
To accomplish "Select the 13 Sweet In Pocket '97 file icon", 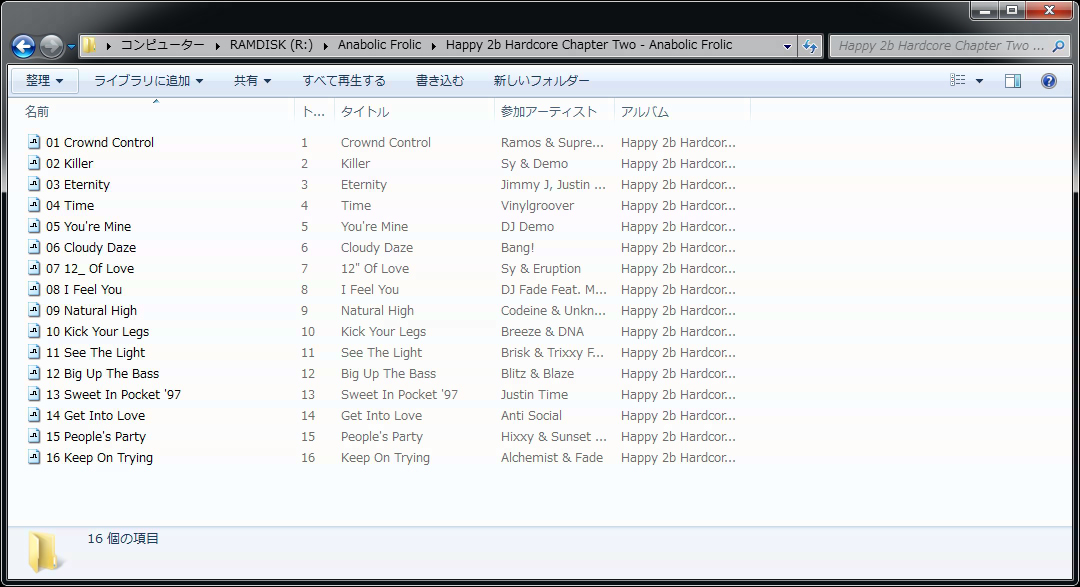I will tap(34, 394).
